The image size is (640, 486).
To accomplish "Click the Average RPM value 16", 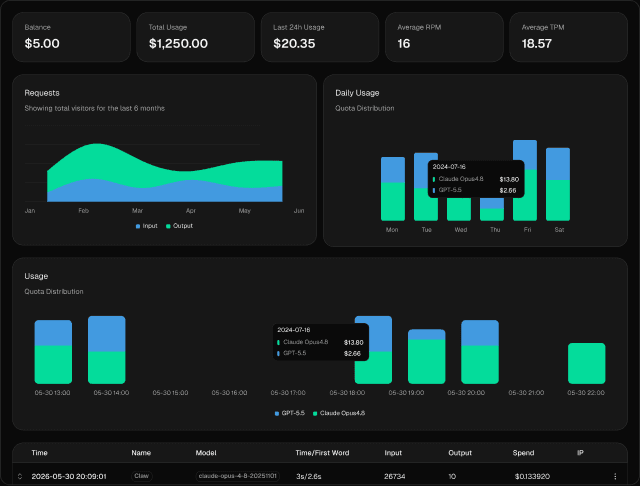I will (404, 44).
